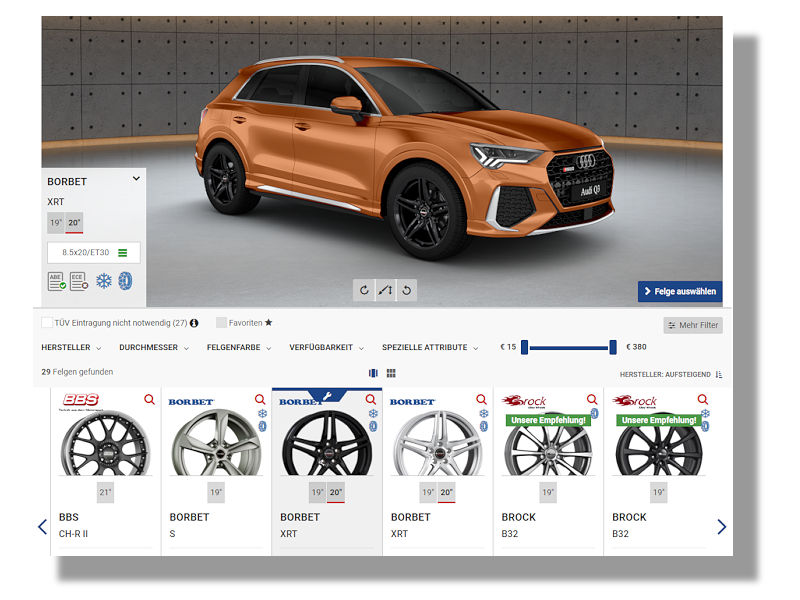
Task: Open the Mehr Filter options
Action: [x=693, y=325]
